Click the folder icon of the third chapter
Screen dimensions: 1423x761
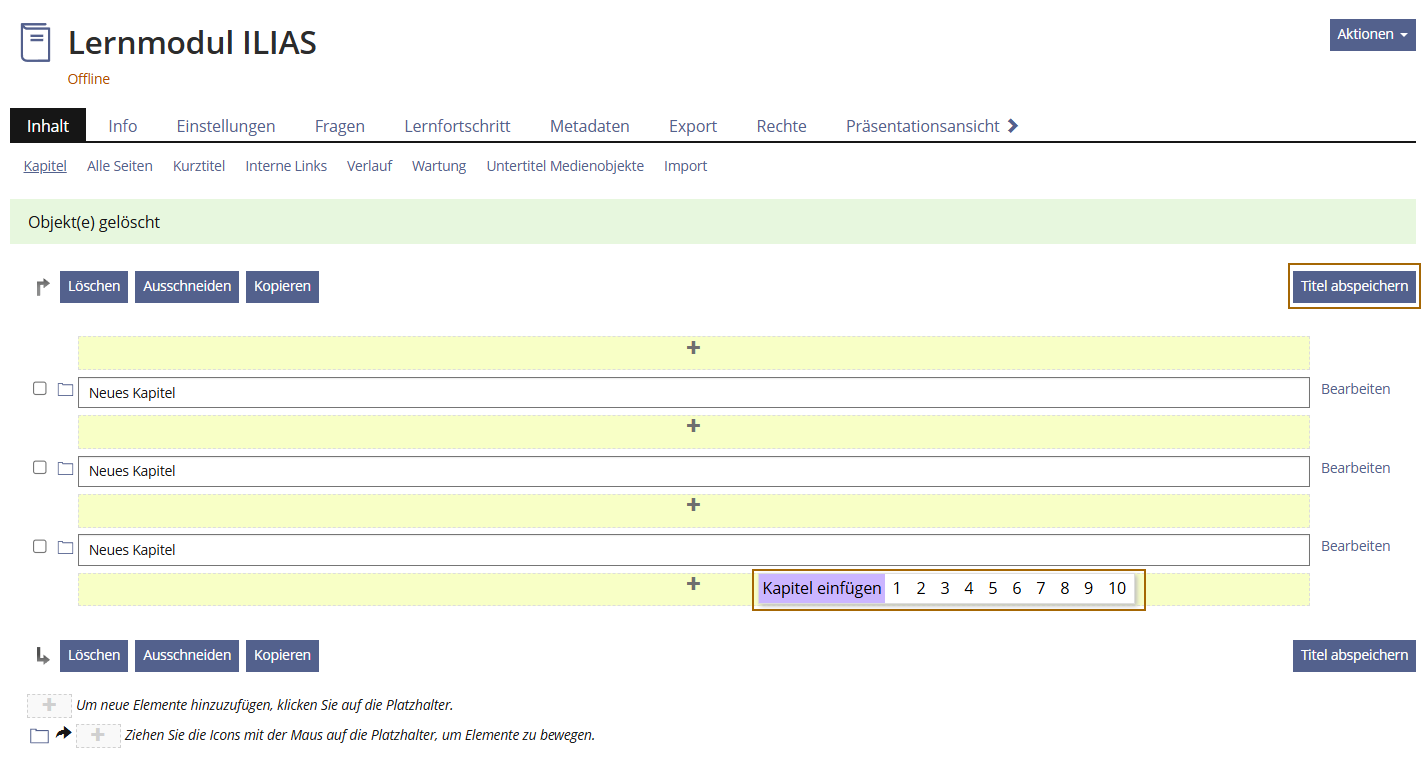tap(65, 547)
